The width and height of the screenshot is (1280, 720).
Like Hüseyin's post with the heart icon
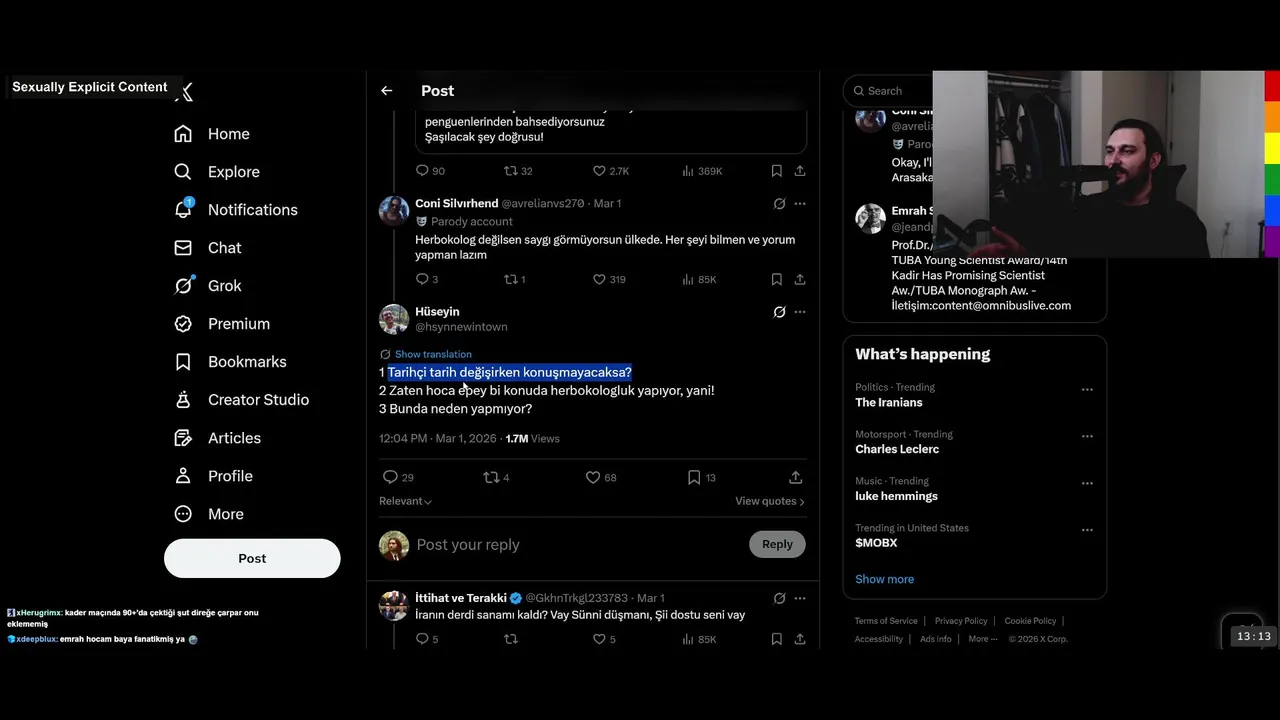(593, 477)
